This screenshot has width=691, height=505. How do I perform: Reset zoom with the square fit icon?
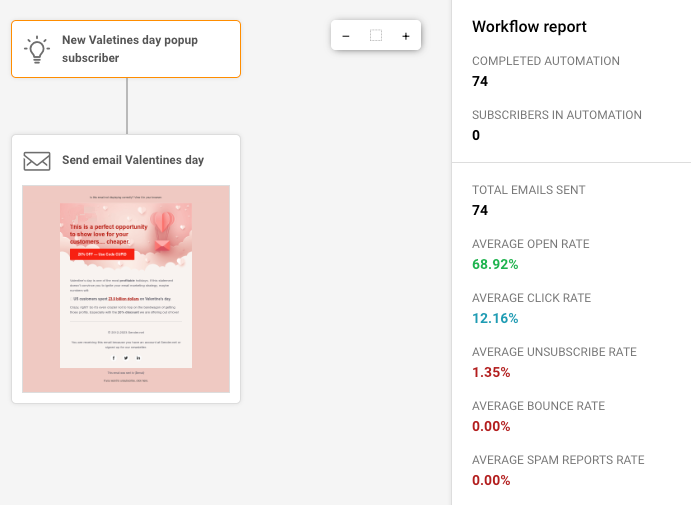click(x=376, y=36)
